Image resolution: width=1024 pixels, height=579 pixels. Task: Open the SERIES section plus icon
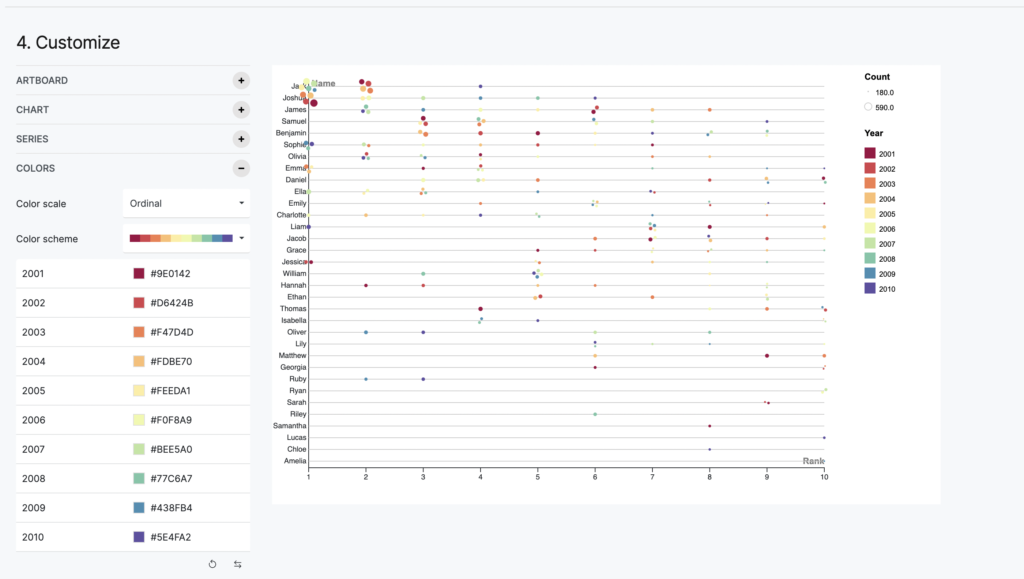tap(241, 139)
